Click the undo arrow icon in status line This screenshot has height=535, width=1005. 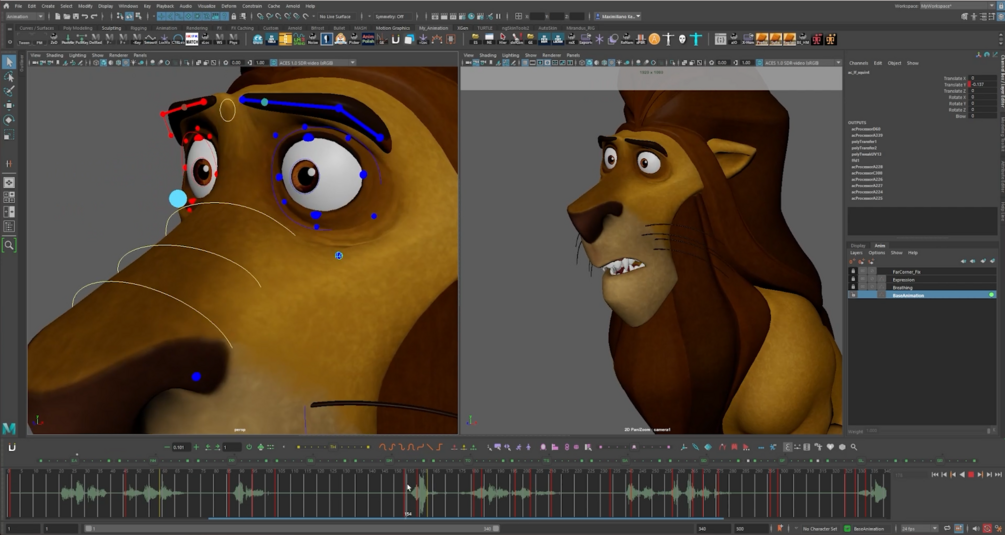[85, 16]
